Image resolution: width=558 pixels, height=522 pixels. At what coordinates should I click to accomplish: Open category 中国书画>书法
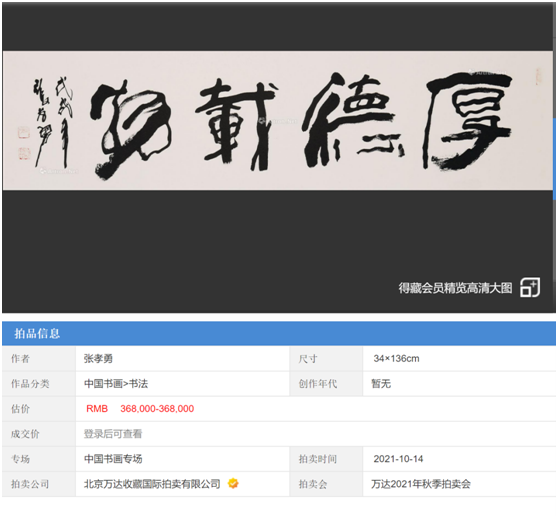(116, 384)
